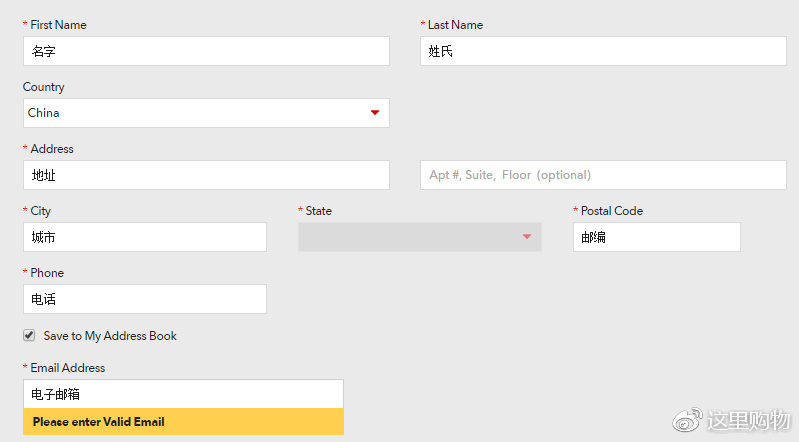The height and width of the screenshot is (442, 799).
Task: Click the Weibo logo watermark icon
Action: [x=687, y=420]
